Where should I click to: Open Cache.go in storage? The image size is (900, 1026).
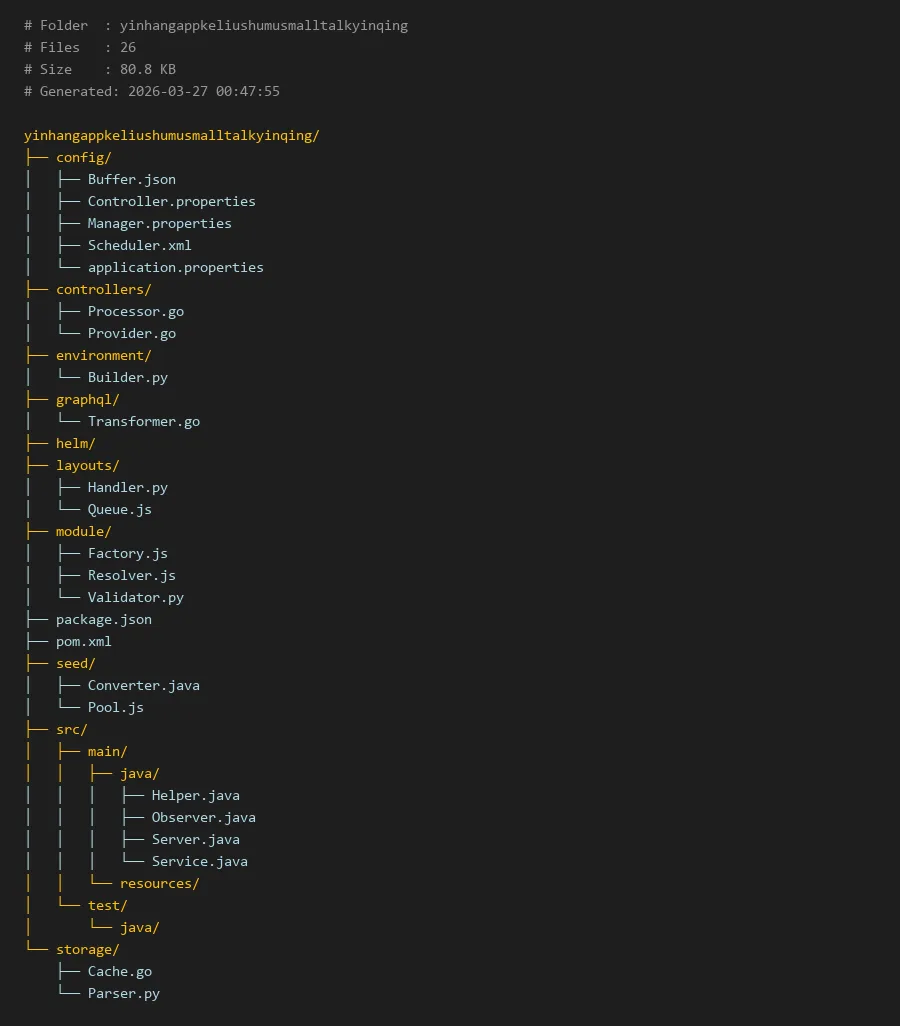pyautogui.click(x=119, y=971)
